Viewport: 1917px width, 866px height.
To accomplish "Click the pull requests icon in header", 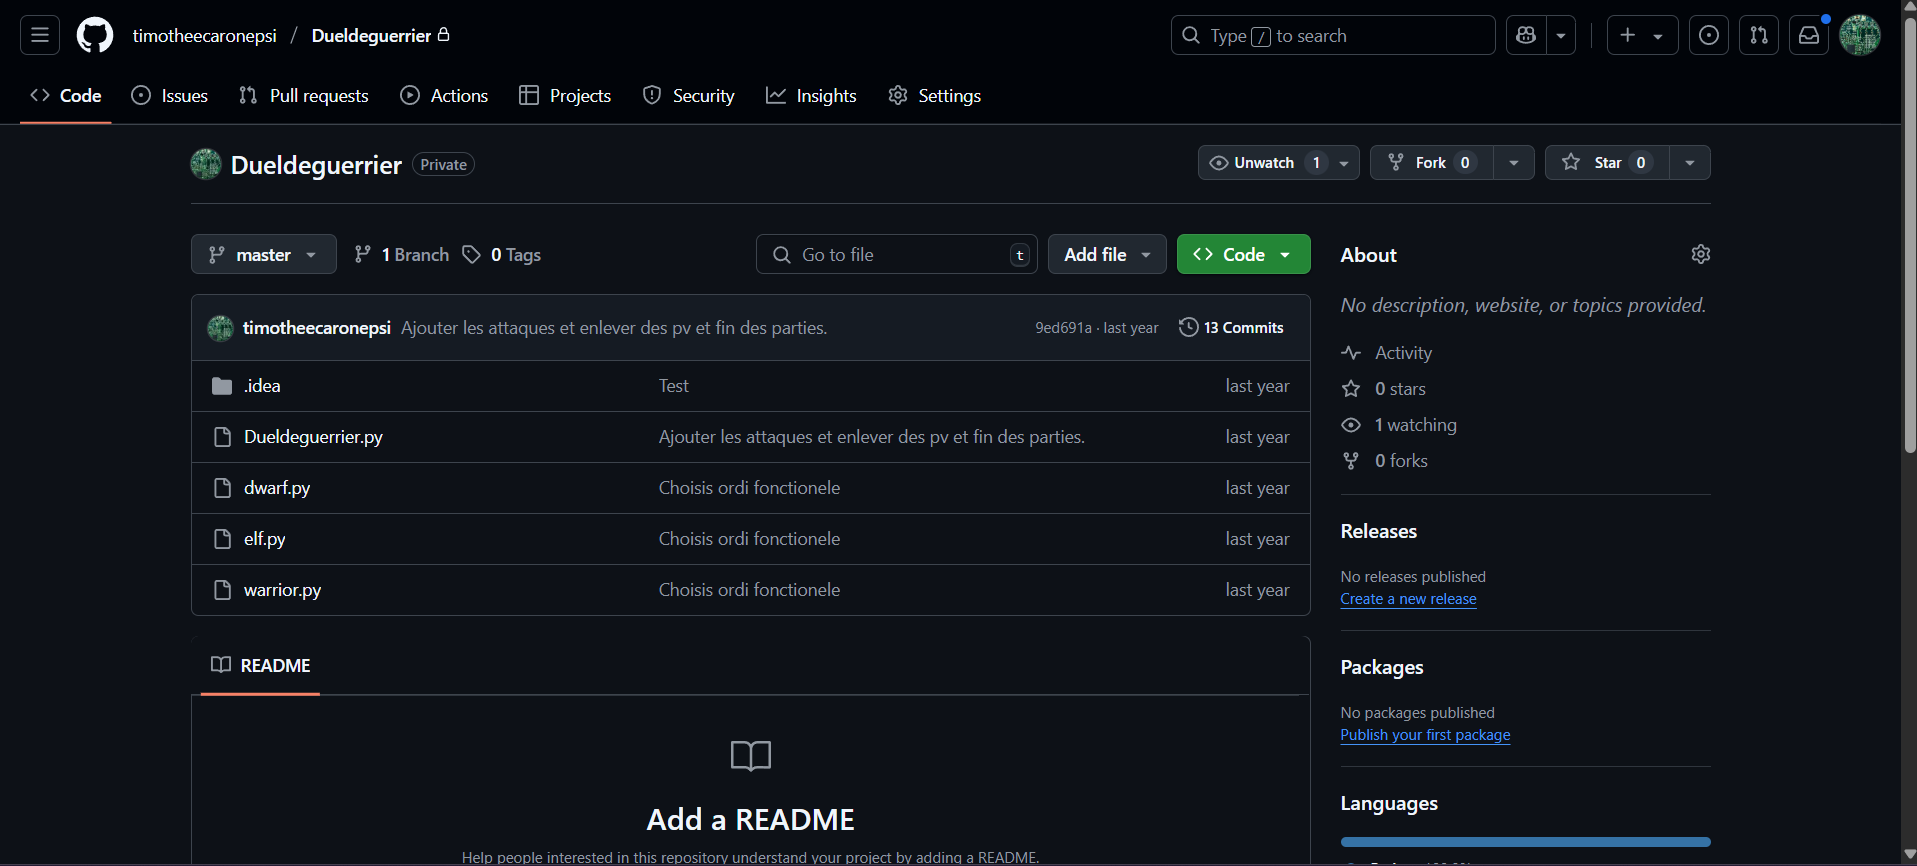I will (1759, 35).
